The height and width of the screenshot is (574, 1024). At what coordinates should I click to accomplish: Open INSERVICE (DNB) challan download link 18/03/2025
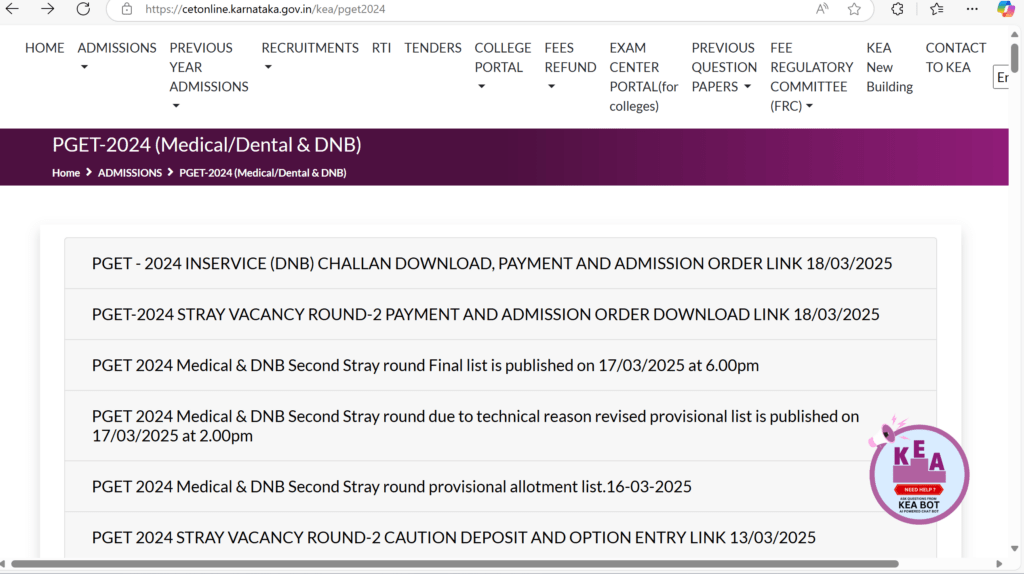point(500,263)
